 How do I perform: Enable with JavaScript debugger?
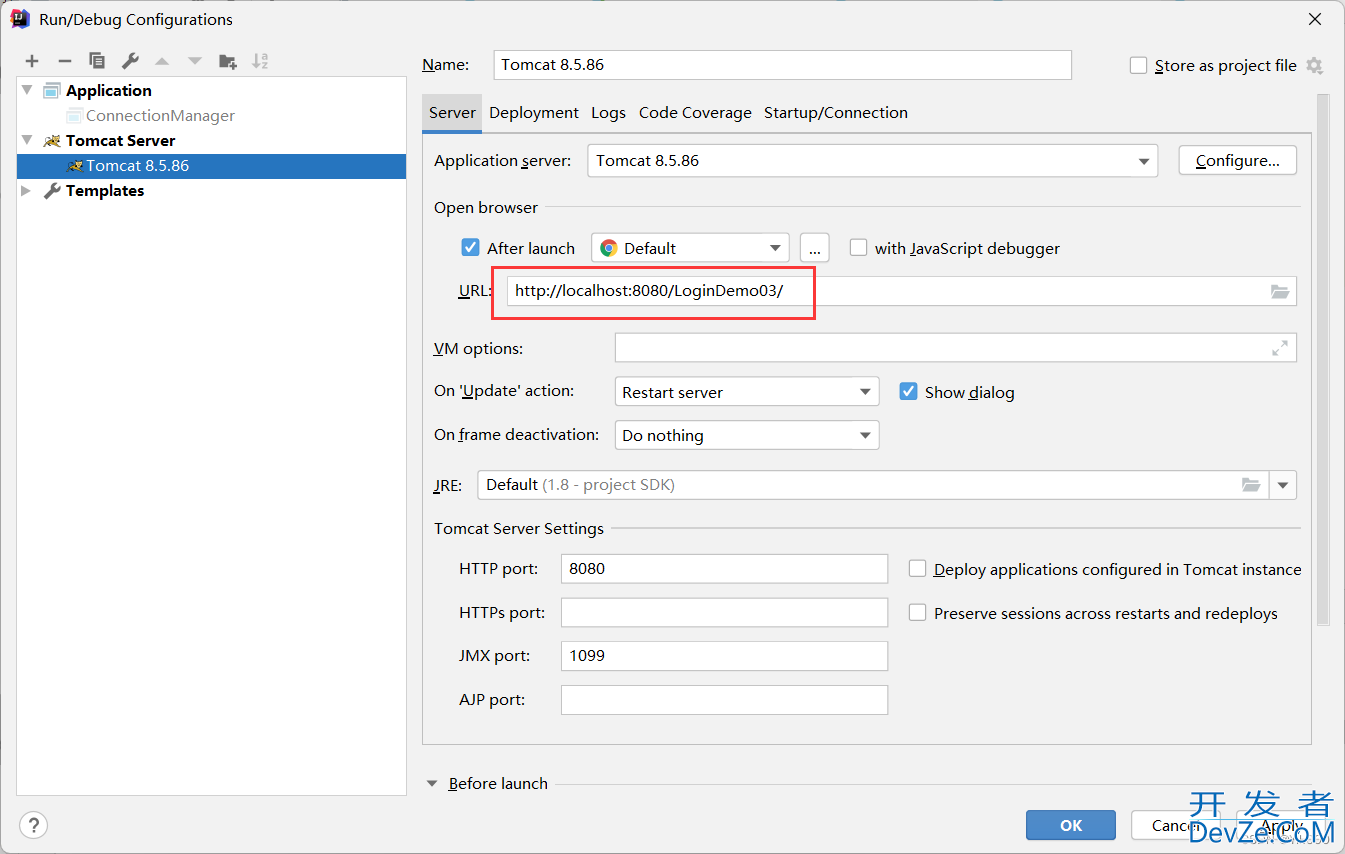click(x=858, y=248)
